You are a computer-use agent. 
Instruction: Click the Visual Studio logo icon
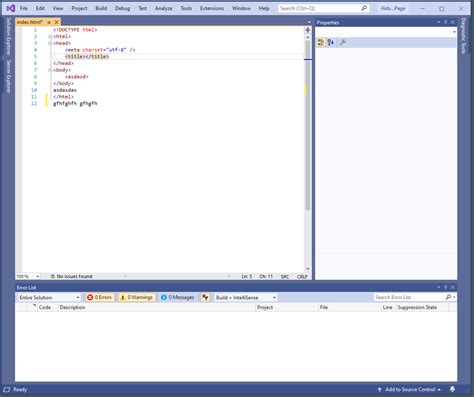(x=11, y=8)
